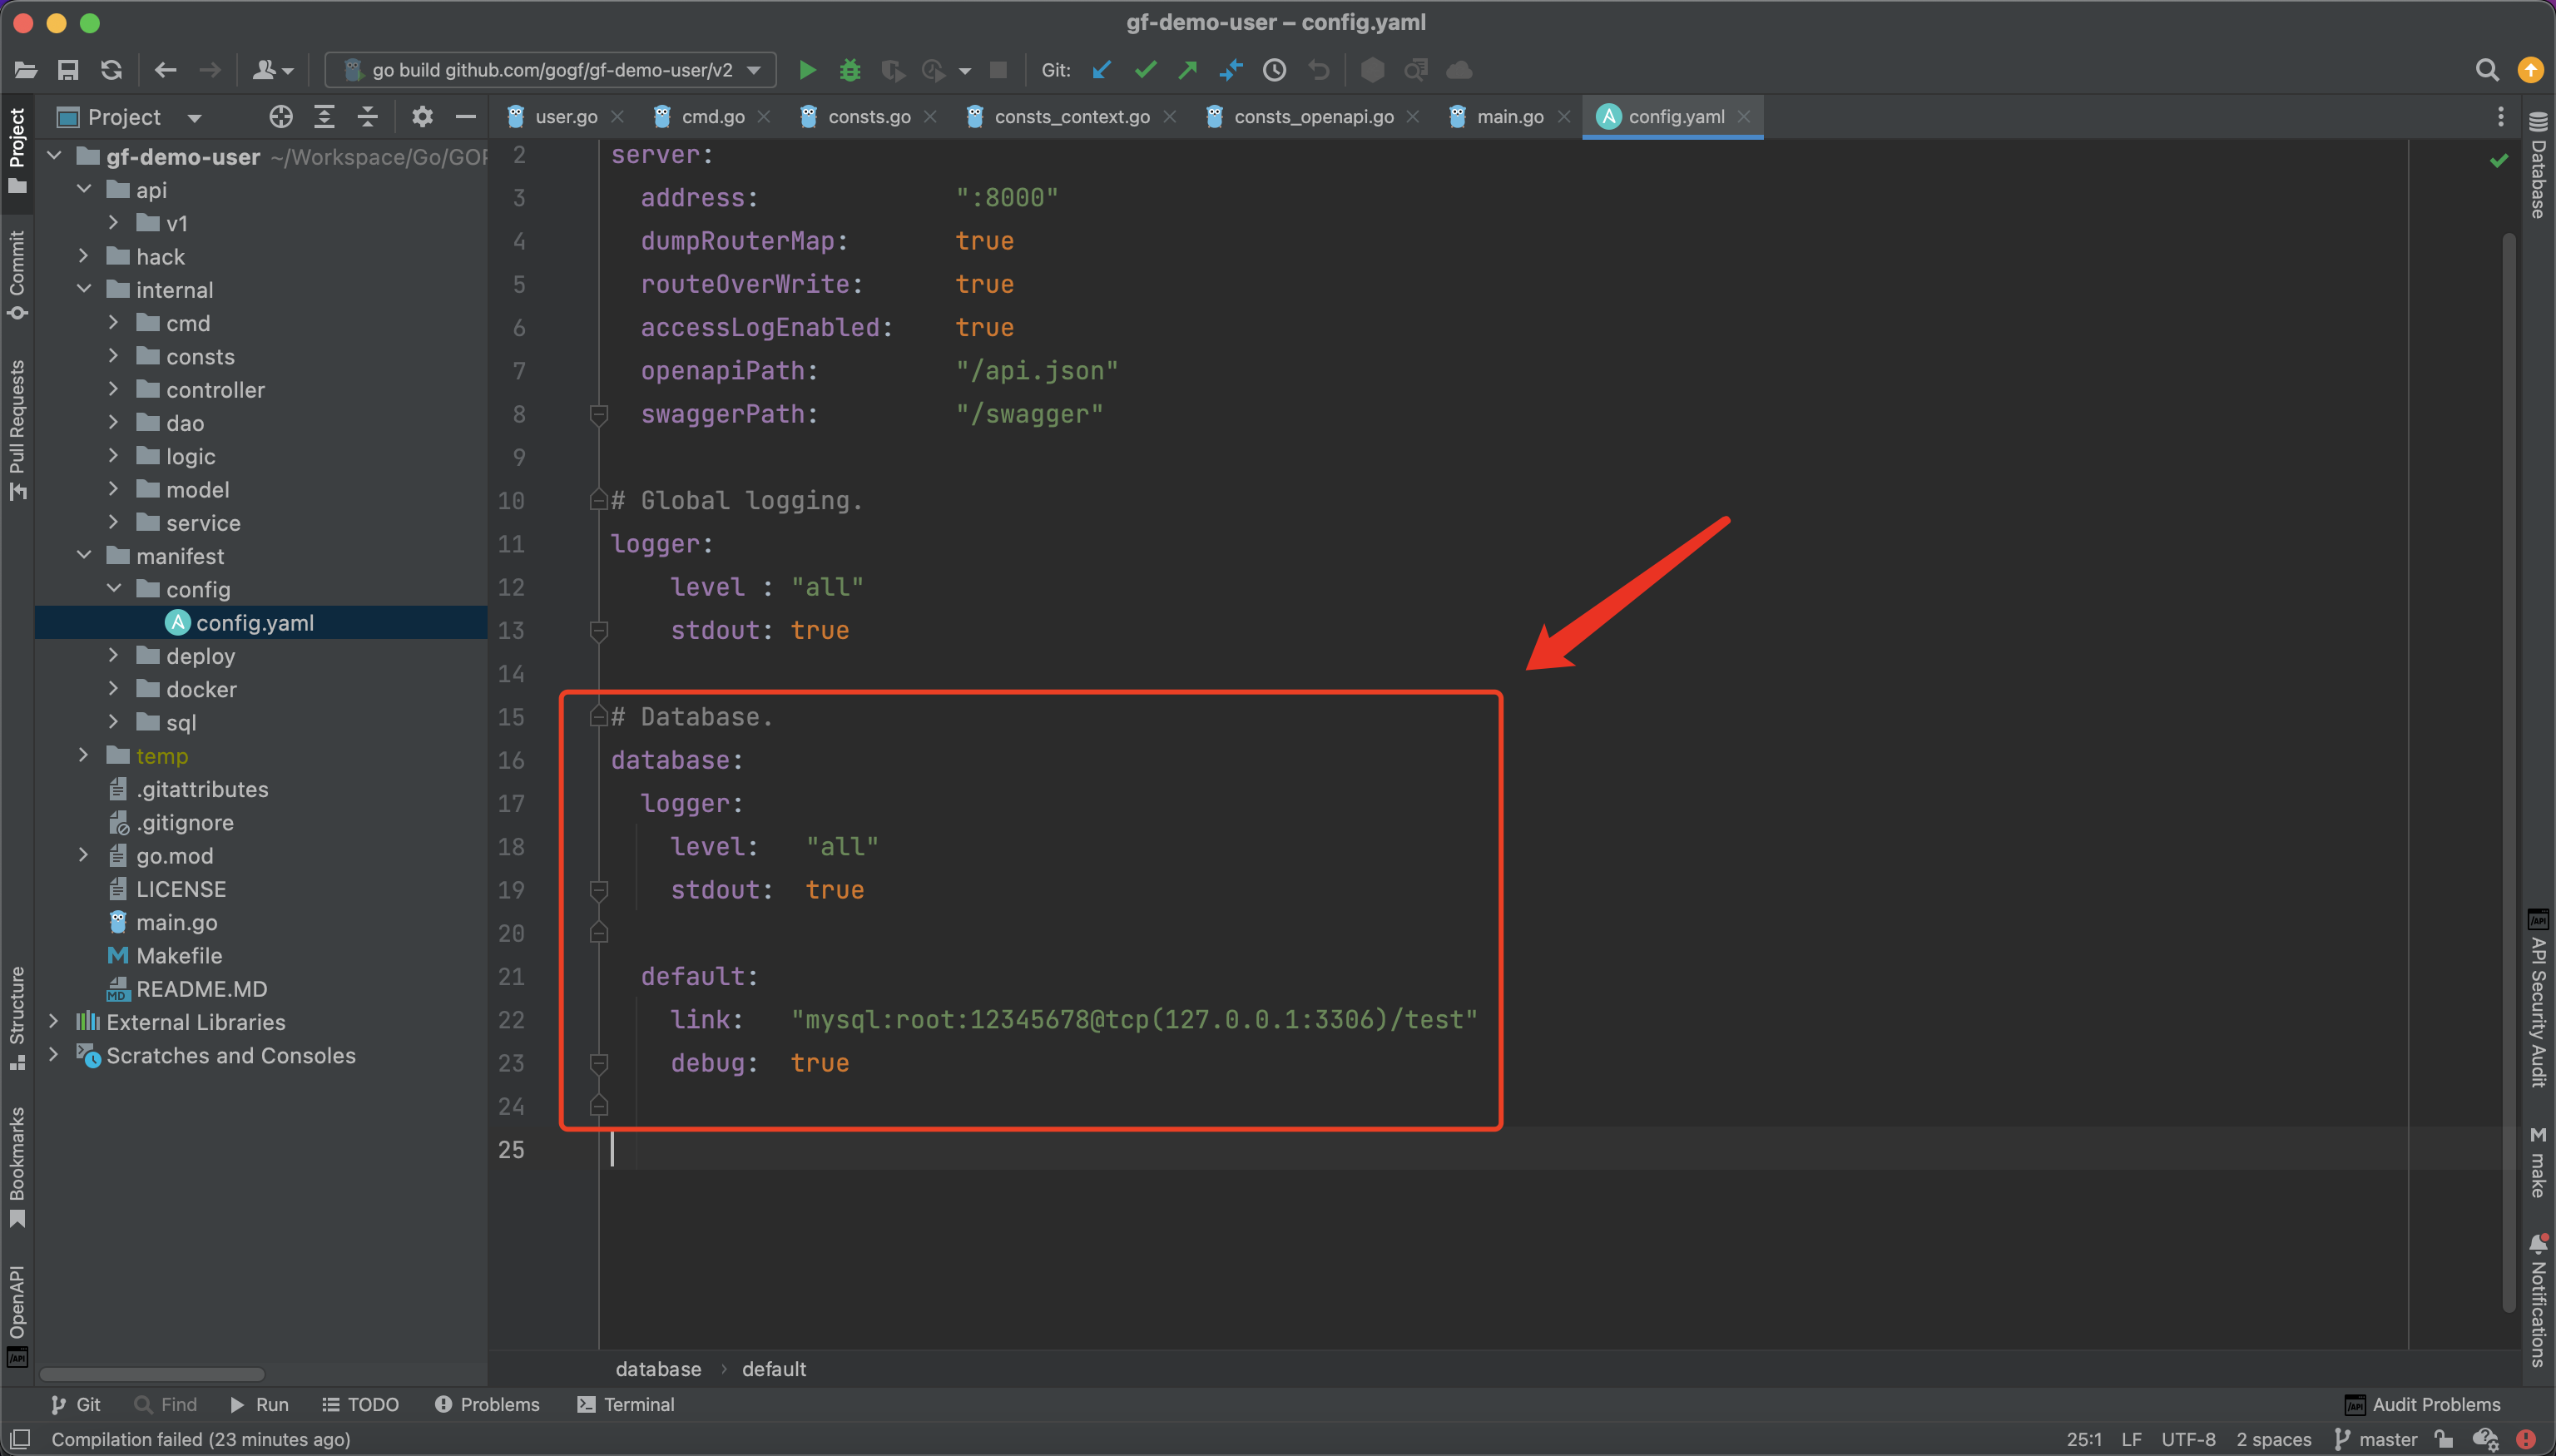This screenshot has height=1456, width=2556.
Task: Toggle fold marker on Database comment line
Action: click(598, 716)
